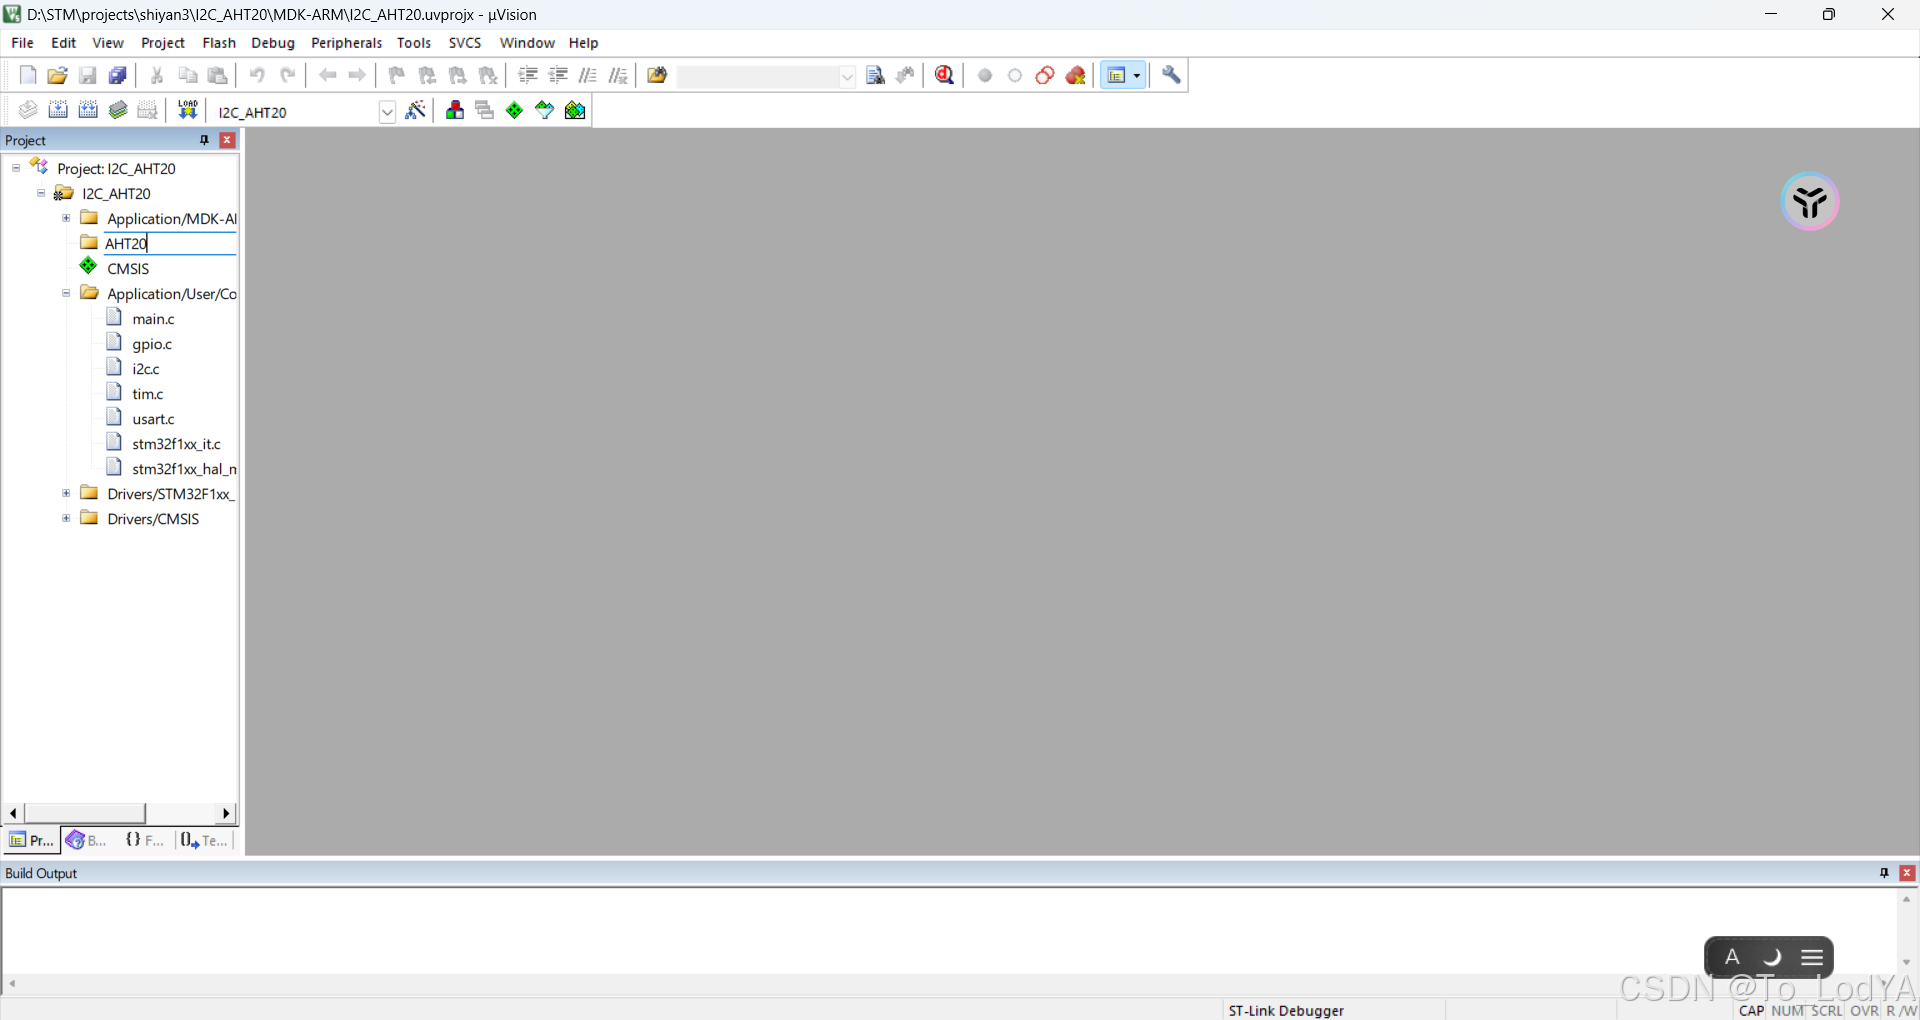Click the Open file folder icon

click(58, 75)
